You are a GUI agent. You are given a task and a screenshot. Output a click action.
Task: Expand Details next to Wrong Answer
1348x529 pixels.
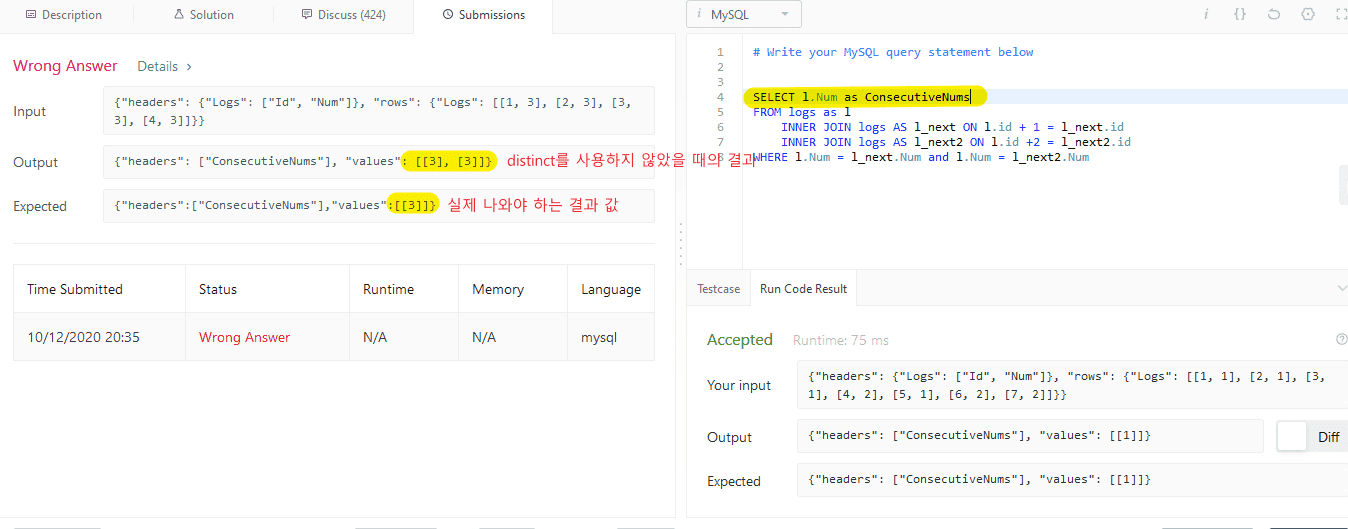(x=164, y=66)
